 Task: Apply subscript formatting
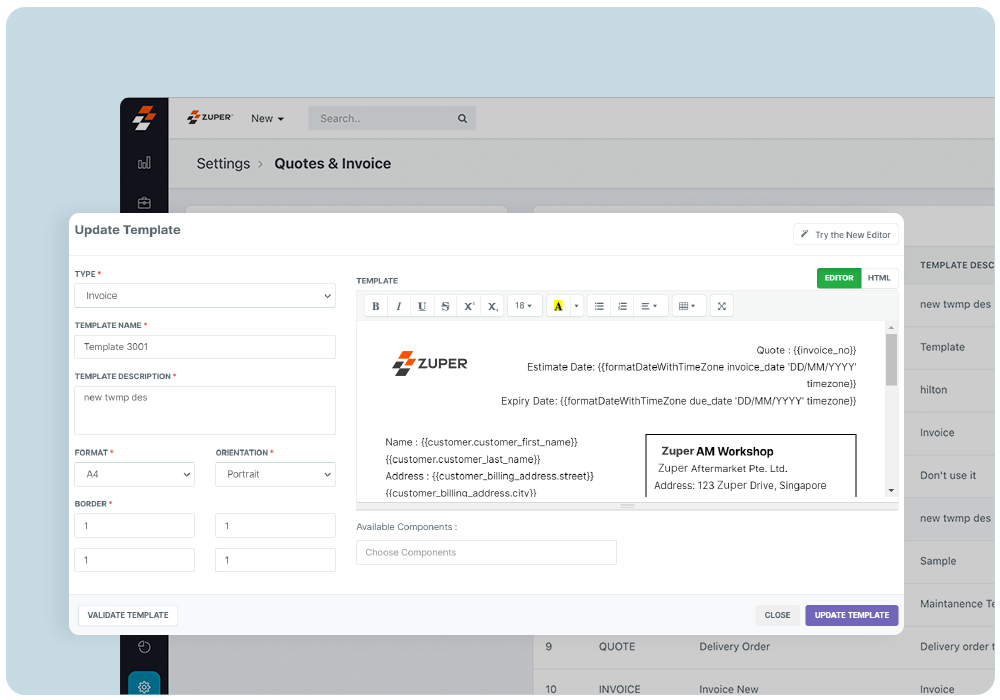tap(492, 306)
